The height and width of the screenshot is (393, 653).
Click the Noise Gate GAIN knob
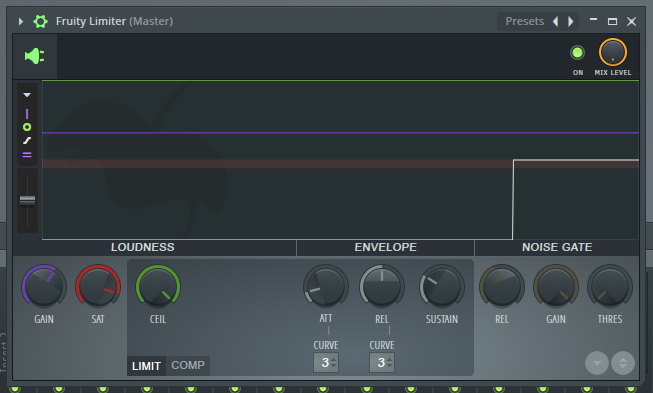click(x=556, y=286)
